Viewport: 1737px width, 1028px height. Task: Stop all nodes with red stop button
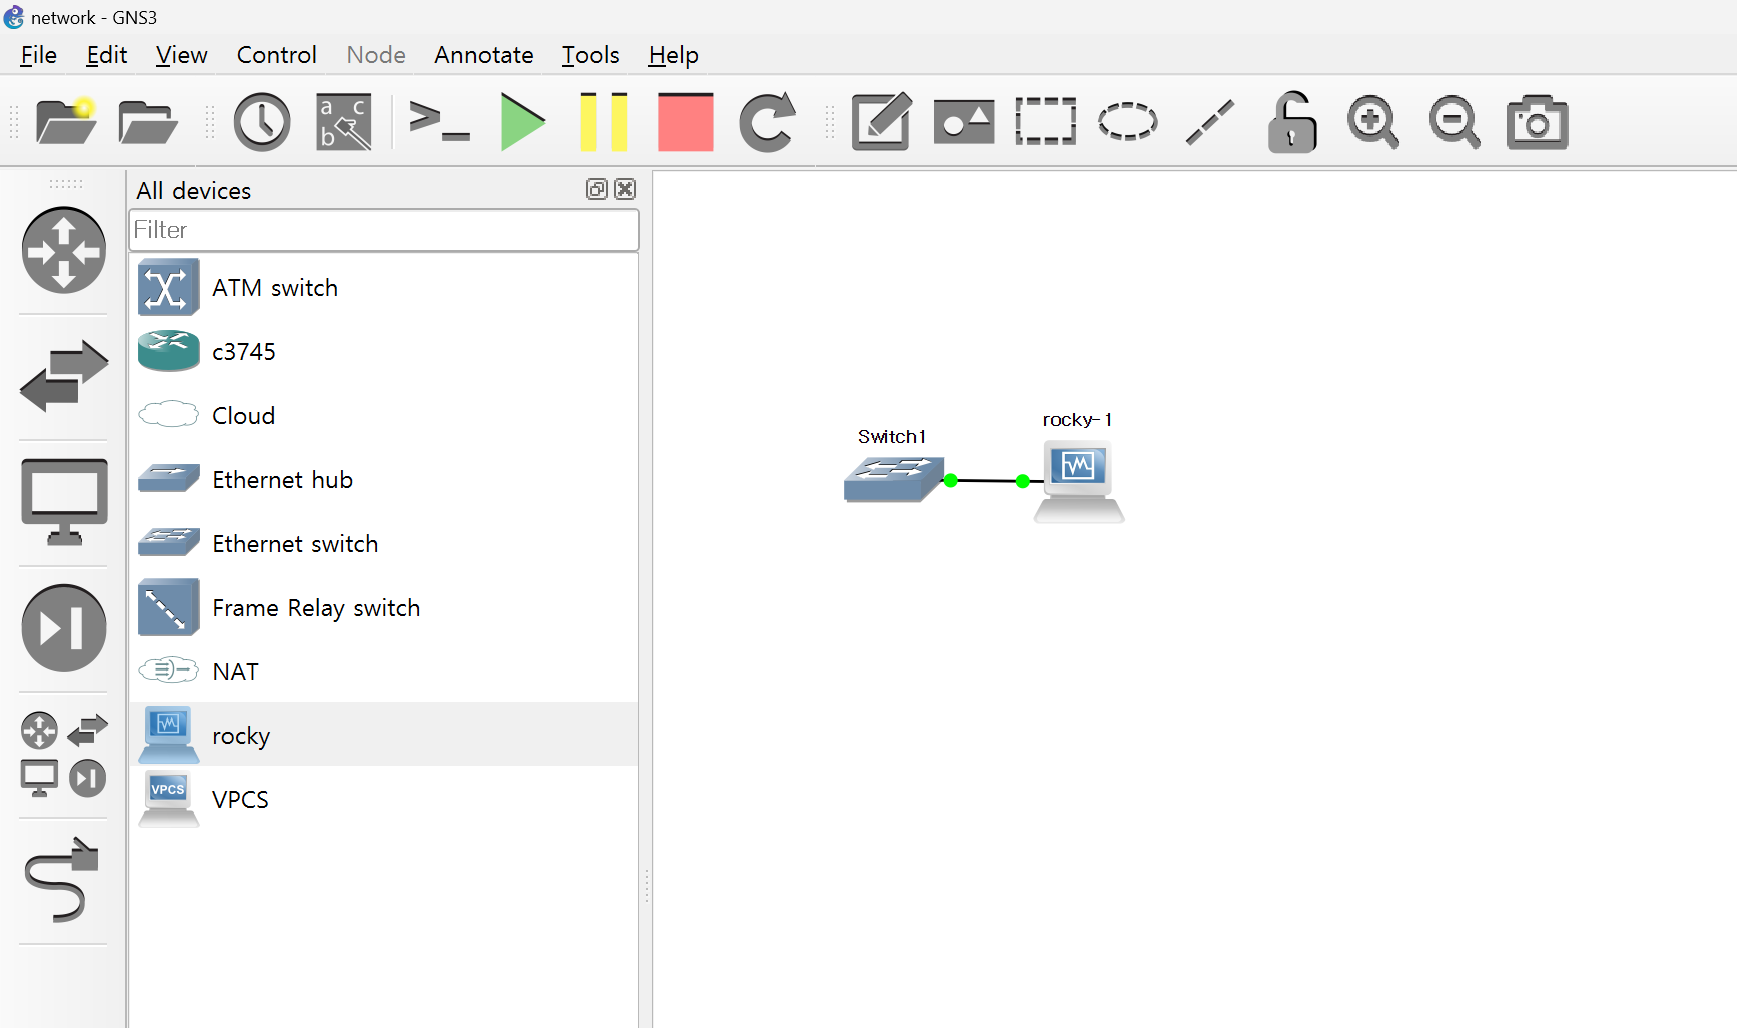[686, 122]
